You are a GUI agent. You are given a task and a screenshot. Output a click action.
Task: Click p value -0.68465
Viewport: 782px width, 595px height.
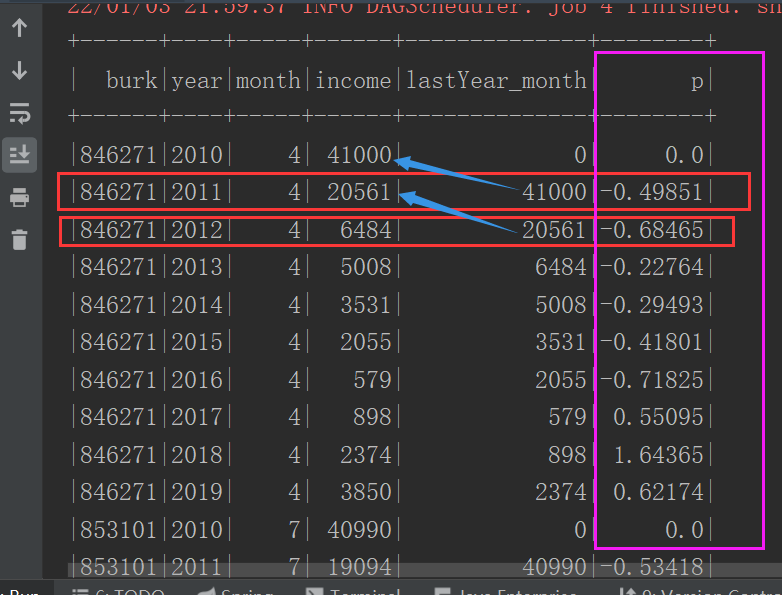[x=651, y=230]
